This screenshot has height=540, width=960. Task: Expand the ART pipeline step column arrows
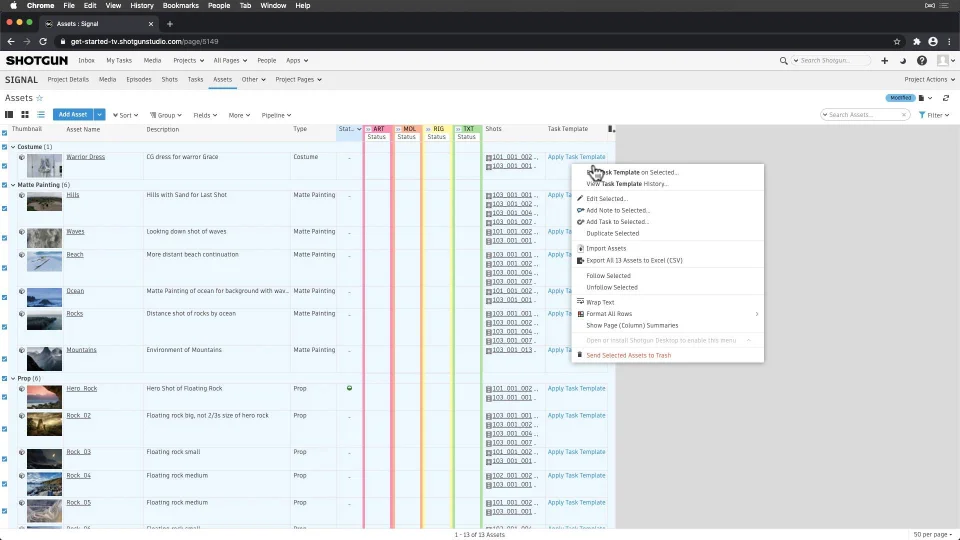369,129
